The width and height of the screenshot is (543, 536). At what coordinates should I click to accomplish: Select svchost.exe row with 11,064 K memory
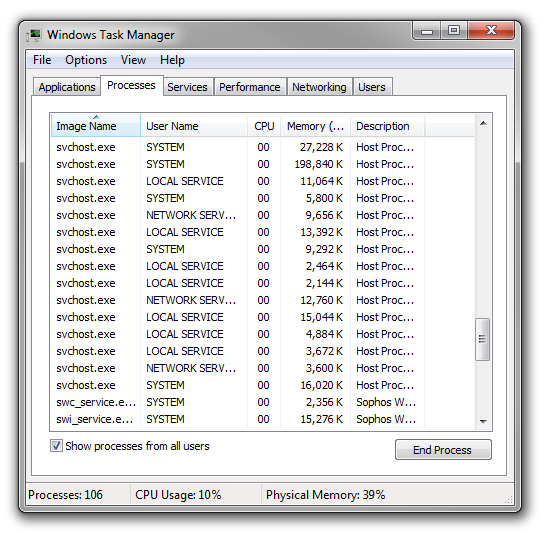[x=262, y=181]
